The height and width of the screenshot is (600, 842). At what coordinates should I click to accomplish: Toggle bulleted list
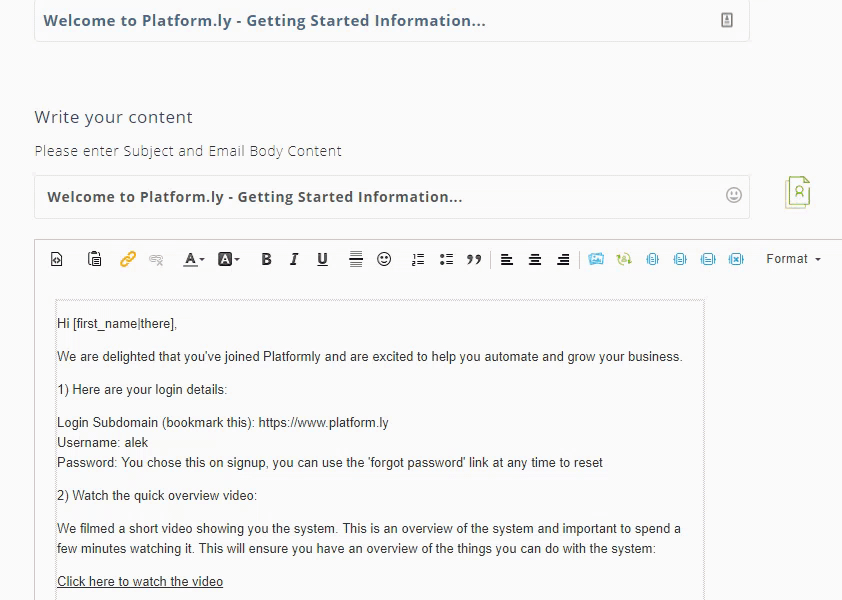(x=446, y=259)
